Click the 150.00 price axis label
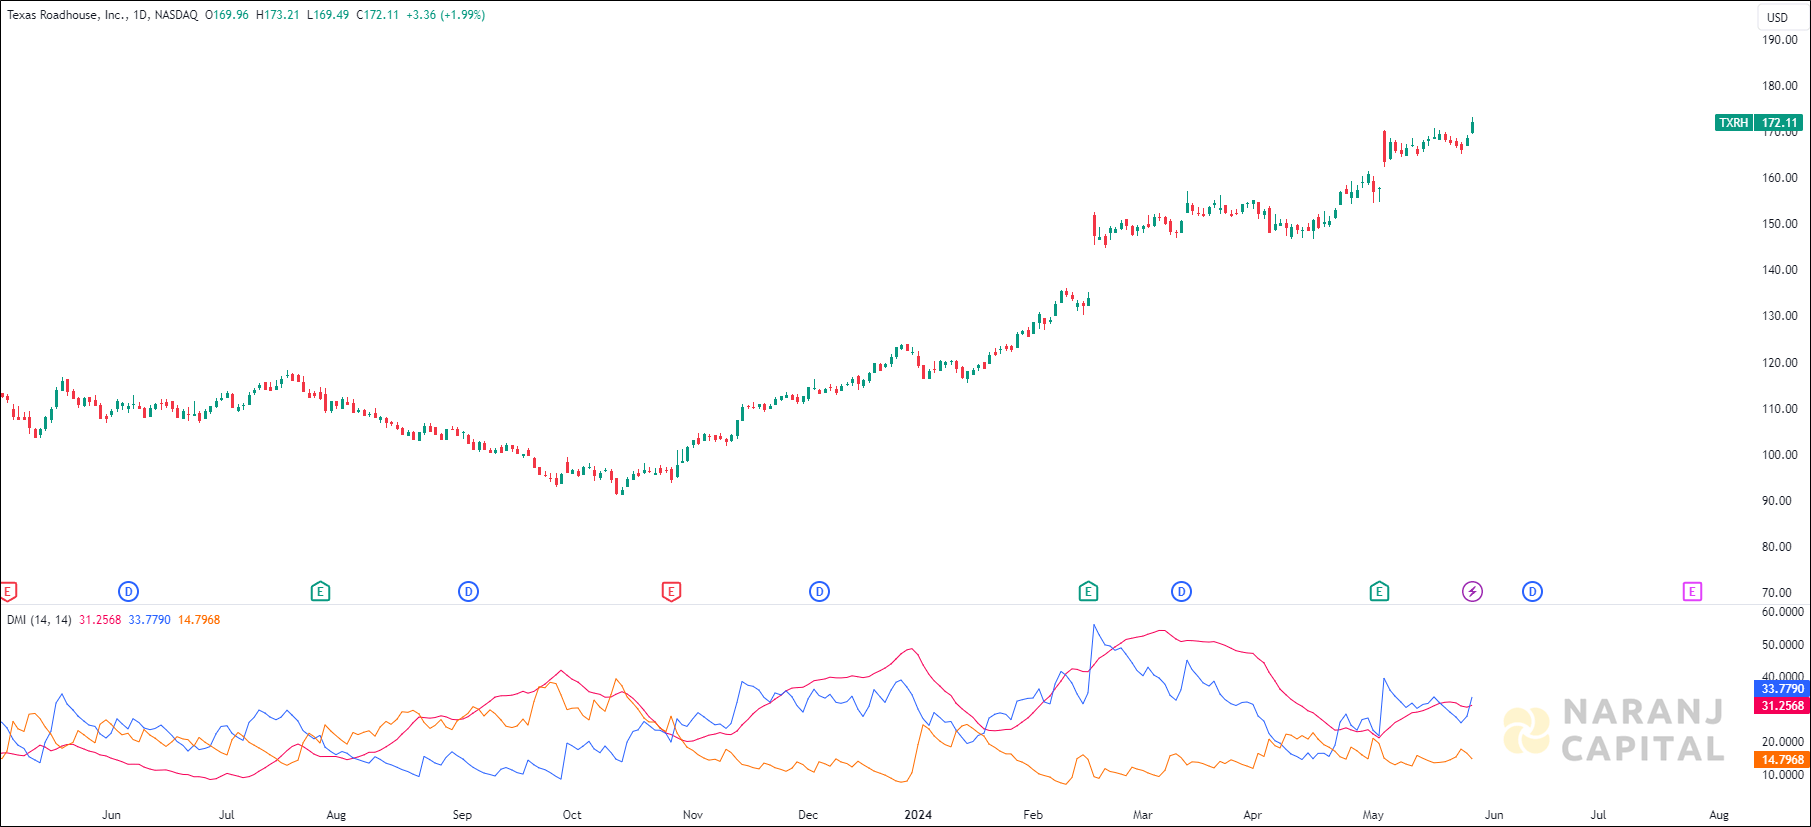Screen dimensions: 1811x827 point(1780,224)
